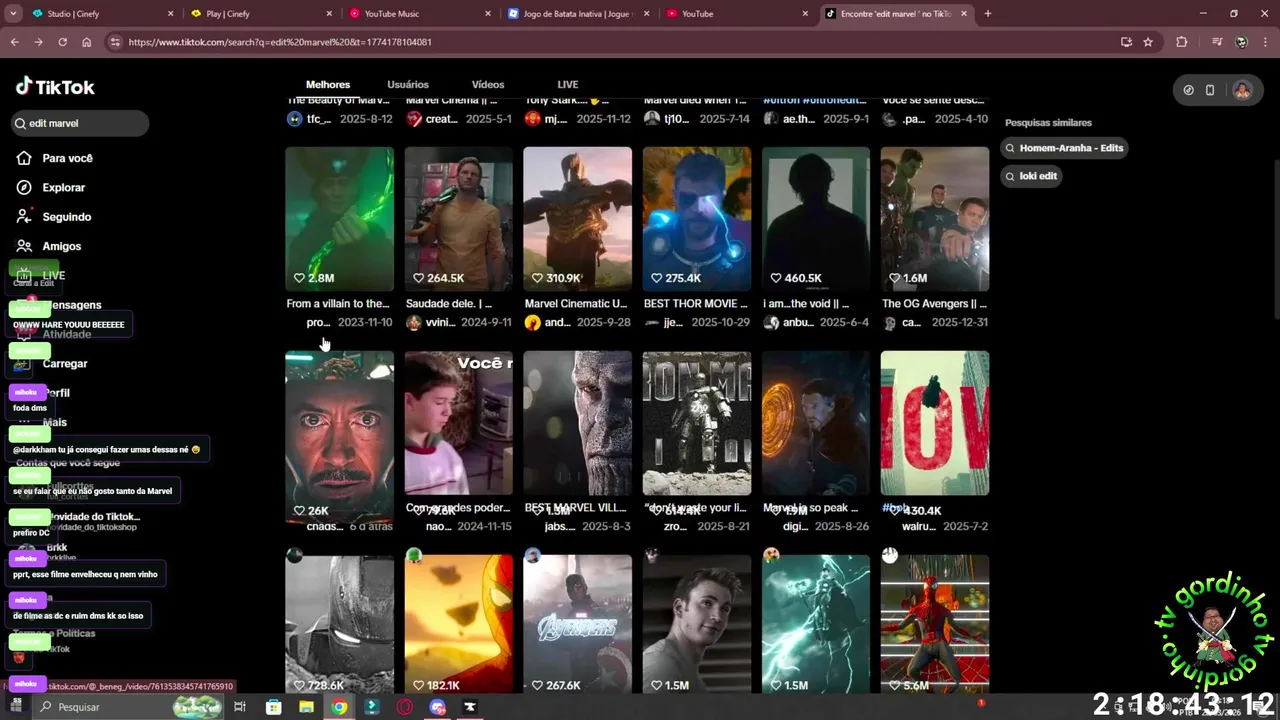Screen dimensions: 1280x720
Task: Switch to the LIVE search tab
Action: coord(568,84)
